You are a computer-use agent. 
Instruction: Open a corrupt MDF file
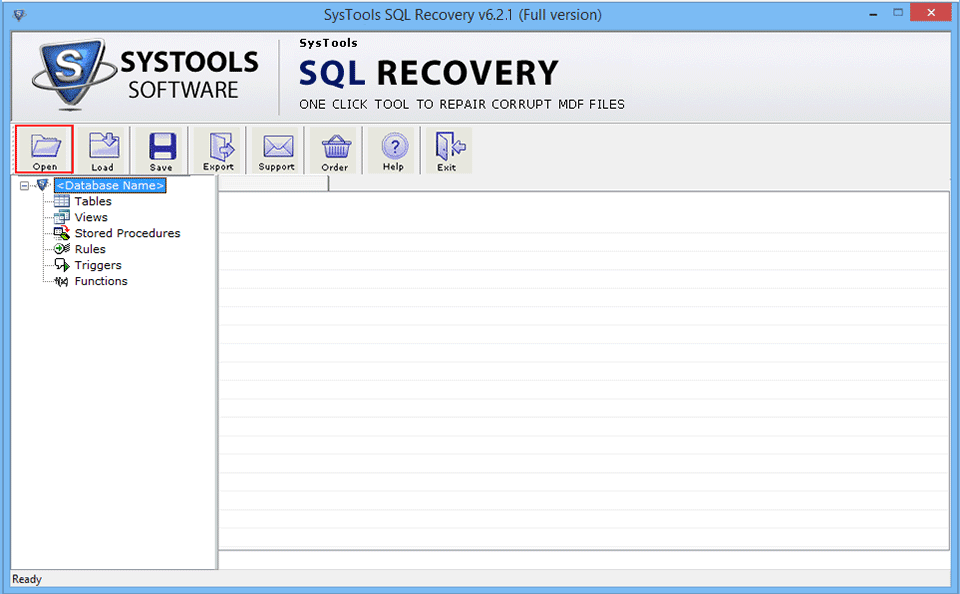[44, 148]
